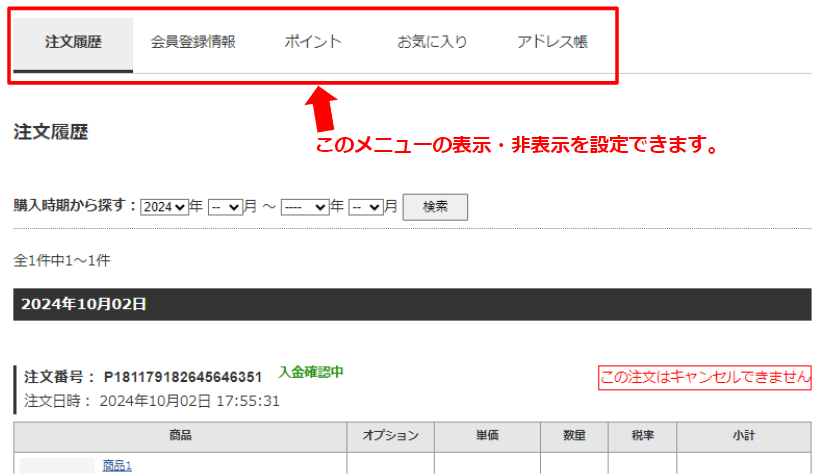Click the 注文履歴 page heading
The width and height of the screenshot is (822, 476).
51,132
